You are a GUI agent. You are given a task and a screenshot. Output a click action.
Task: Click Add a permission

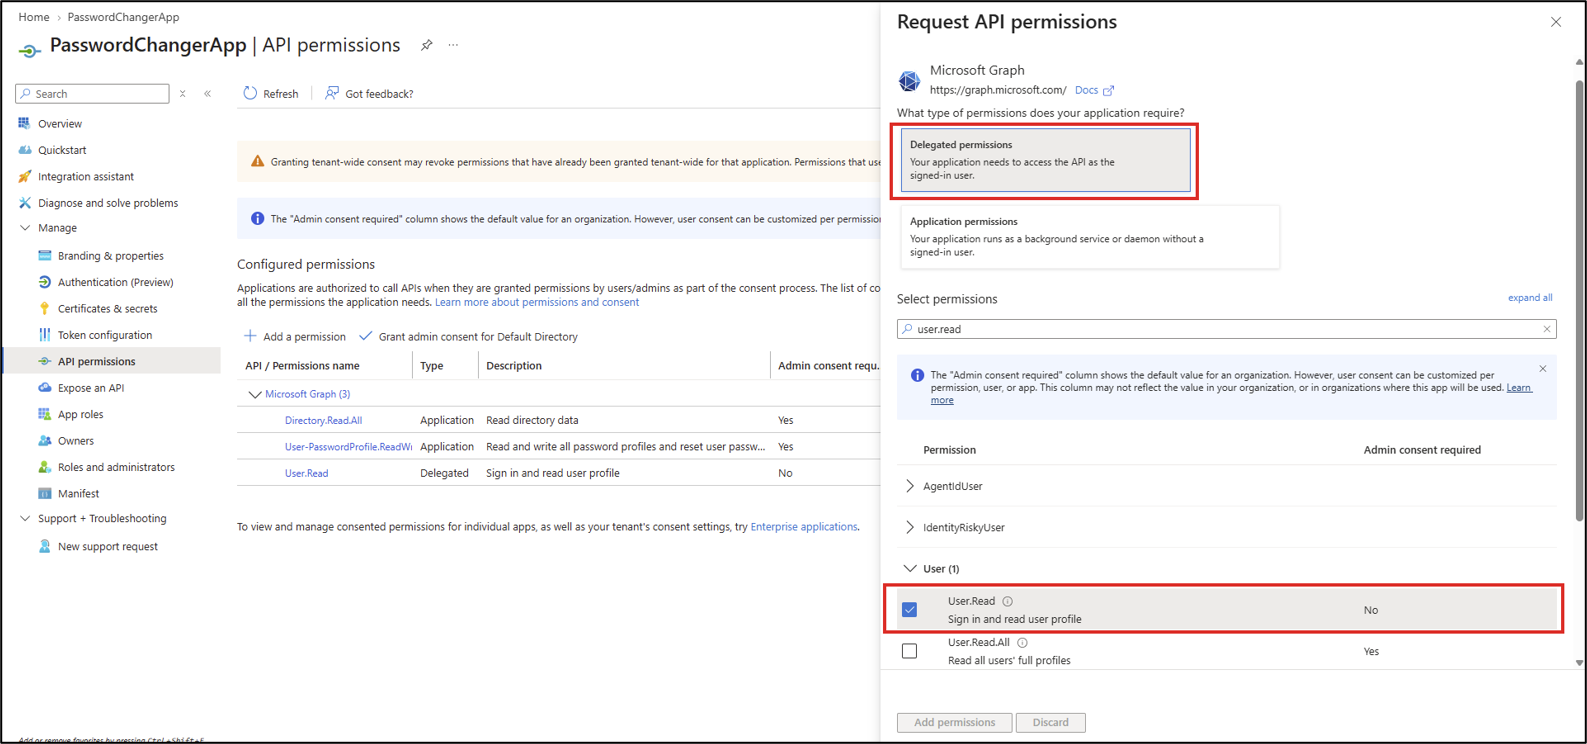pyautogui.click(x=295, y=337)
